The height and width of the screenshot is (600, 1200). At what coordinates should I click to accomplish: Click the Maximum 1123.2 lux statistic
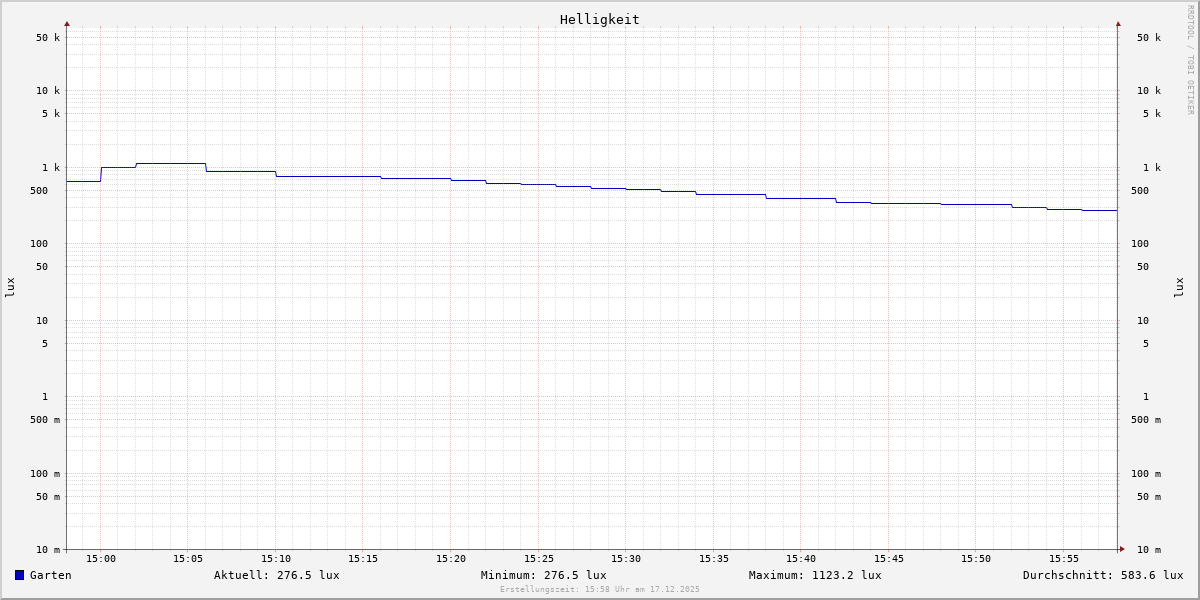815,575
